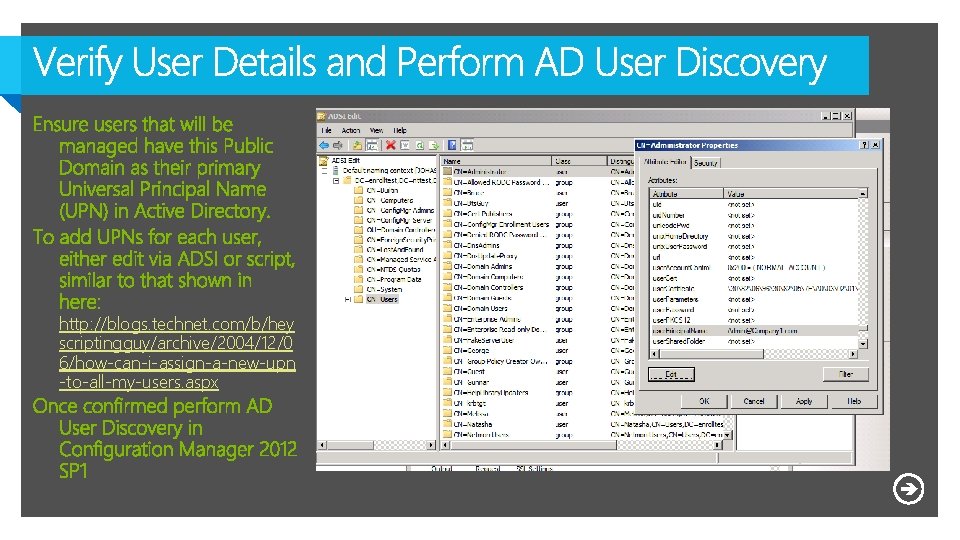960x540 pixels.
Task: Select the Attribute Editor tab
Action: 665,162
